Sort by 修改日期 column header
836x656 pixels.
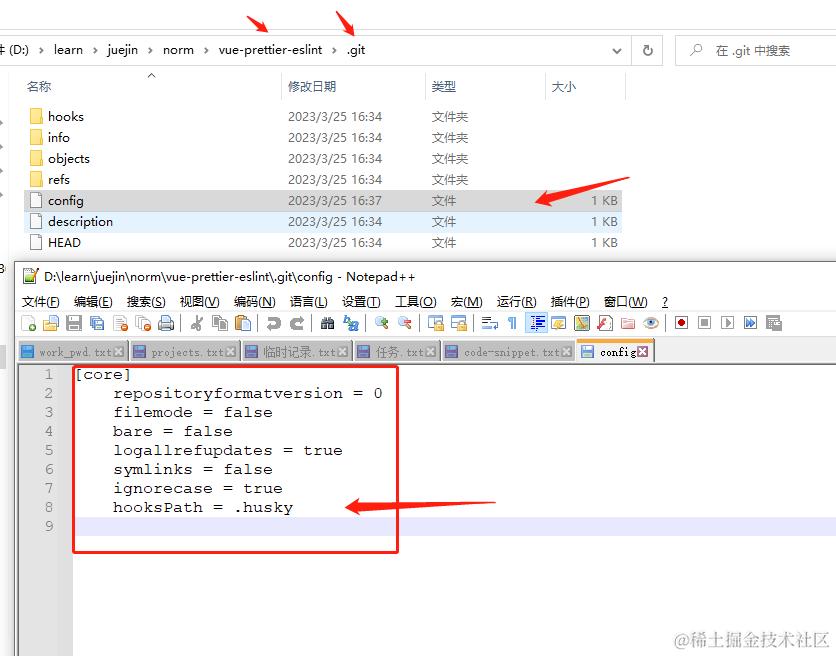[x=312, y=86]
